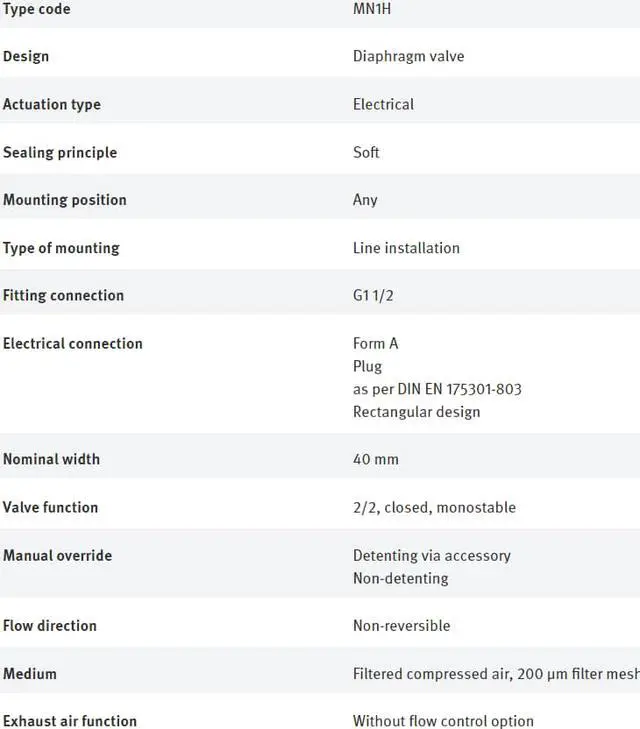Select the Line installation value
The width and height of the screenshot is (640, 729).
pyautogui.click(x=406, y=248)
